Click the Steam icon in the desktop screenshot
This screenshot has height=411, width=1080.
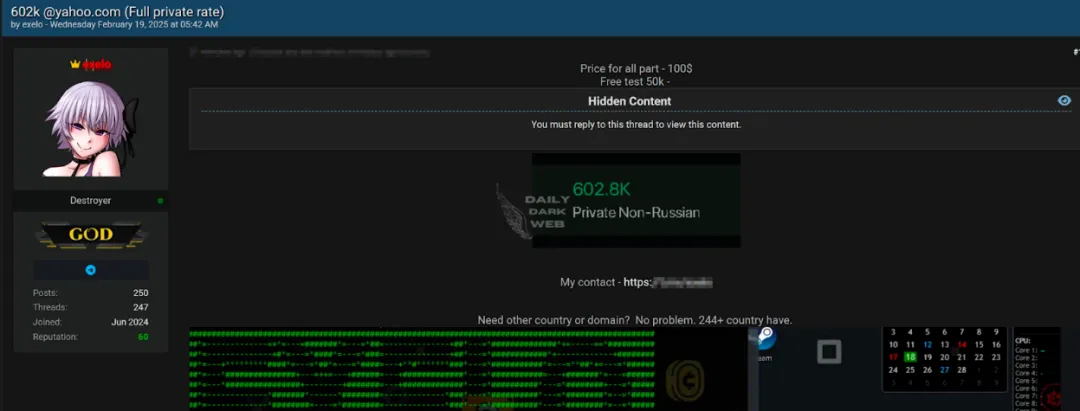coord(766,337)
